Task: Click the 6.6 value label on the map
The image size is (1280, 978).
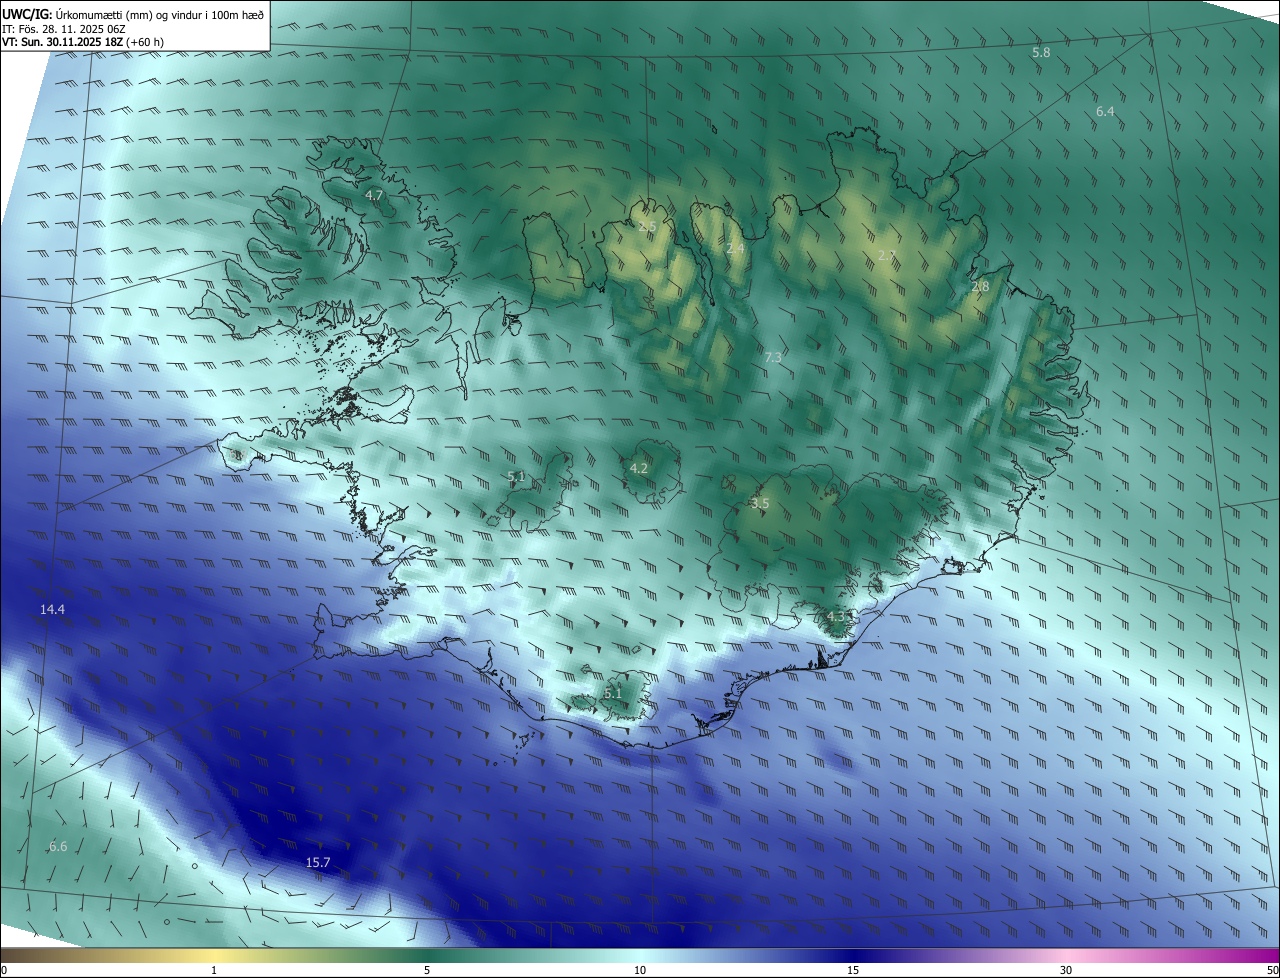Action: pos(58,847)
